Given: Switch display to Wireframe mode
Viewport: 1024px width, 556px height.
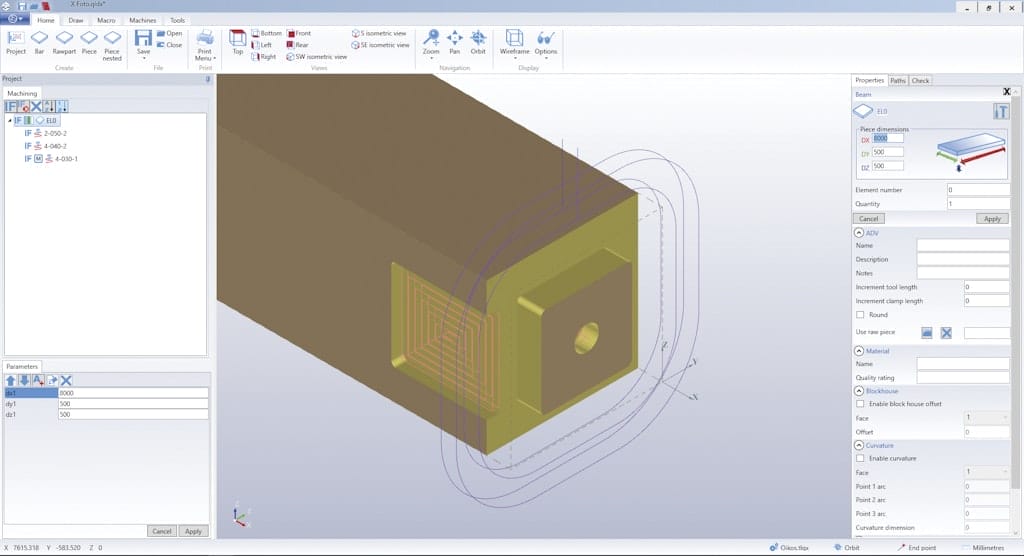Looking at the screenshot, I should click(514, 40).
